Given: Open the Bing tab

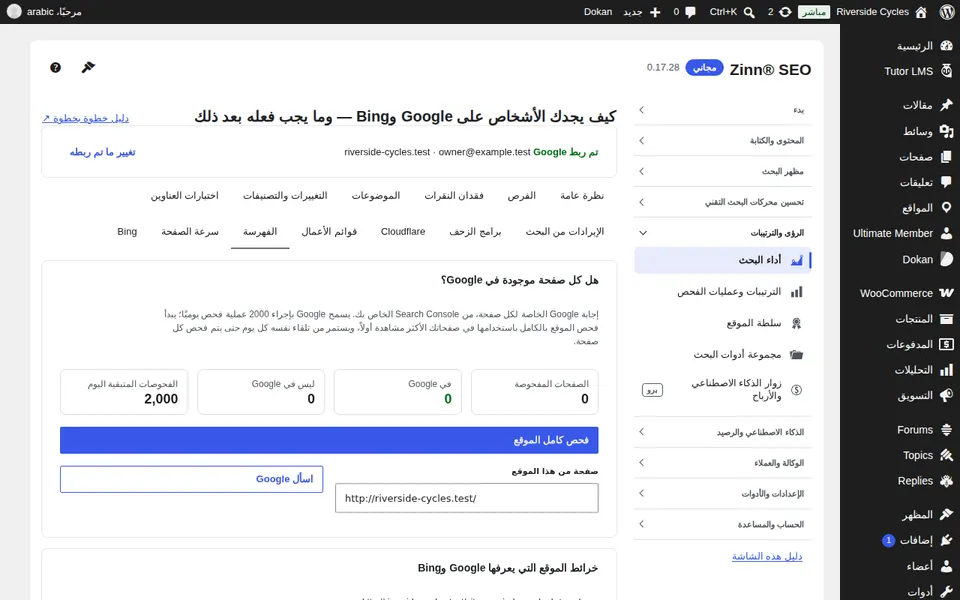Looking at the screenshot, I should click(x=127, y=231).
